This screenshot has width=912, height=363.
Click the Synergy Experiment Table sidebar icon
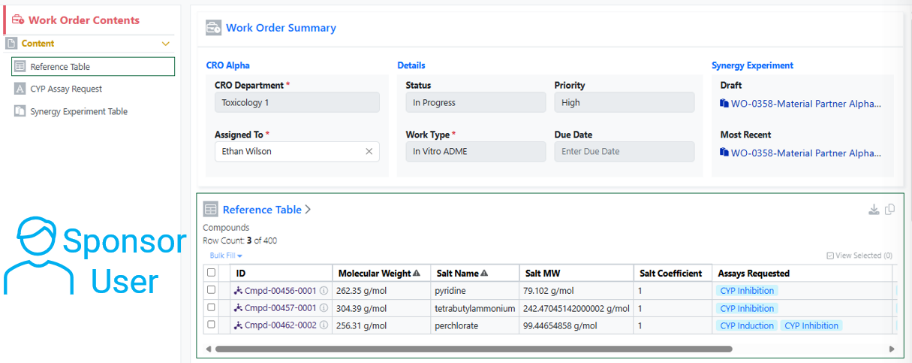pyautogui.click(x=20, y=111)
